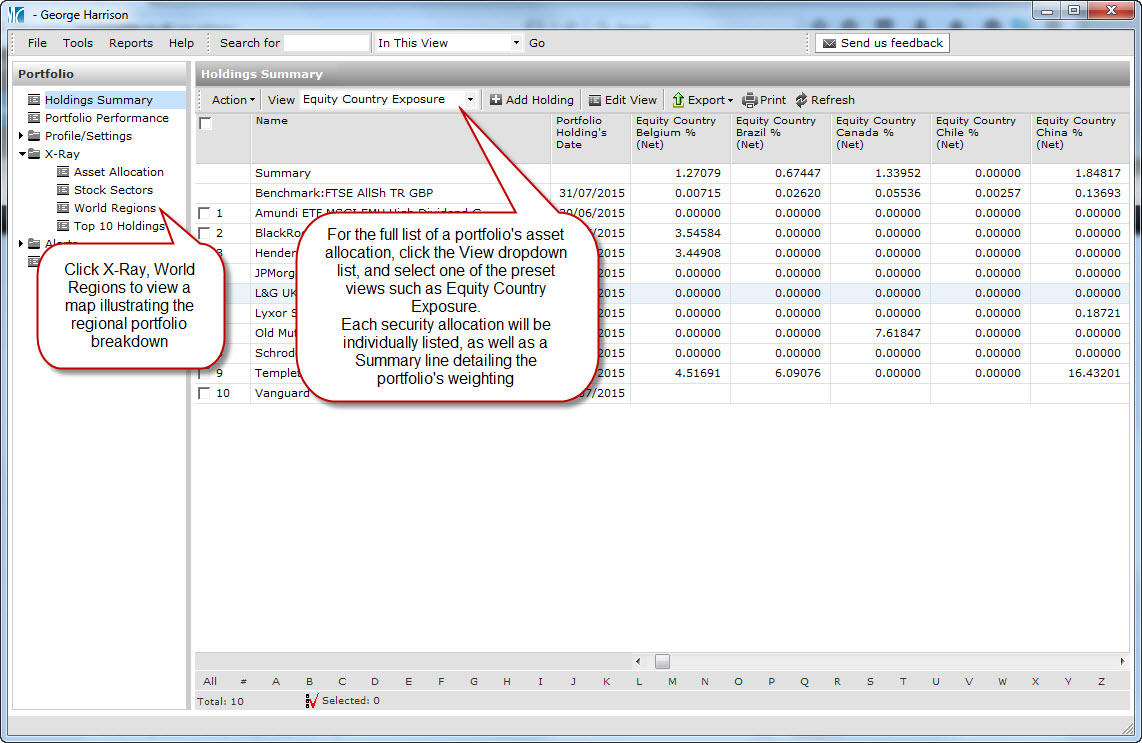Click the Edit View icon
Screen dimensions: 1142x743
tap(595, 100)
